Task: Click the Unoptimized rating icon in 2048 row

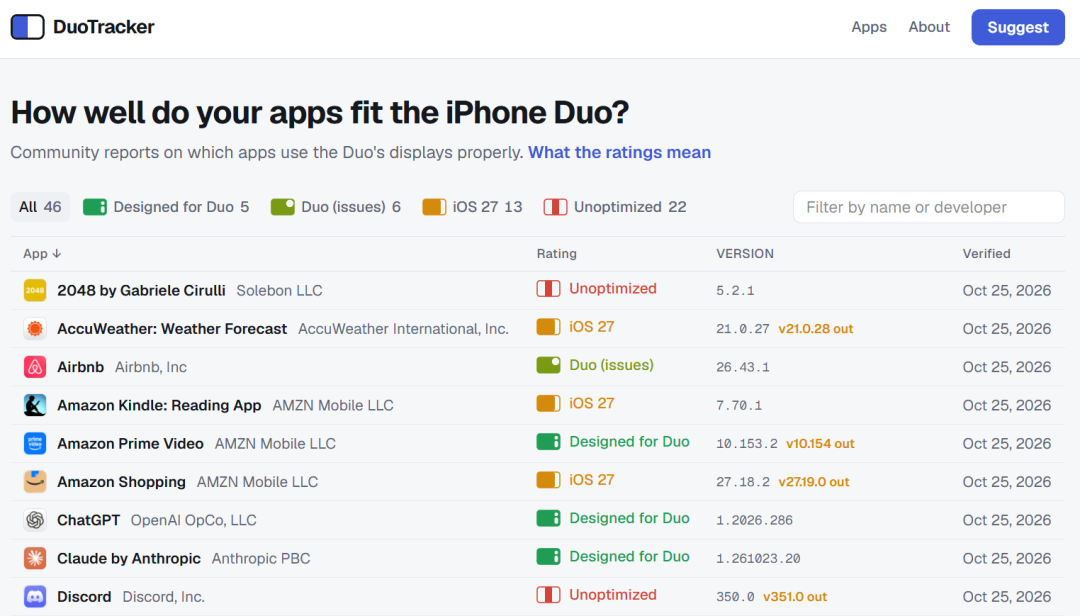Action: (x=548, y=289)
